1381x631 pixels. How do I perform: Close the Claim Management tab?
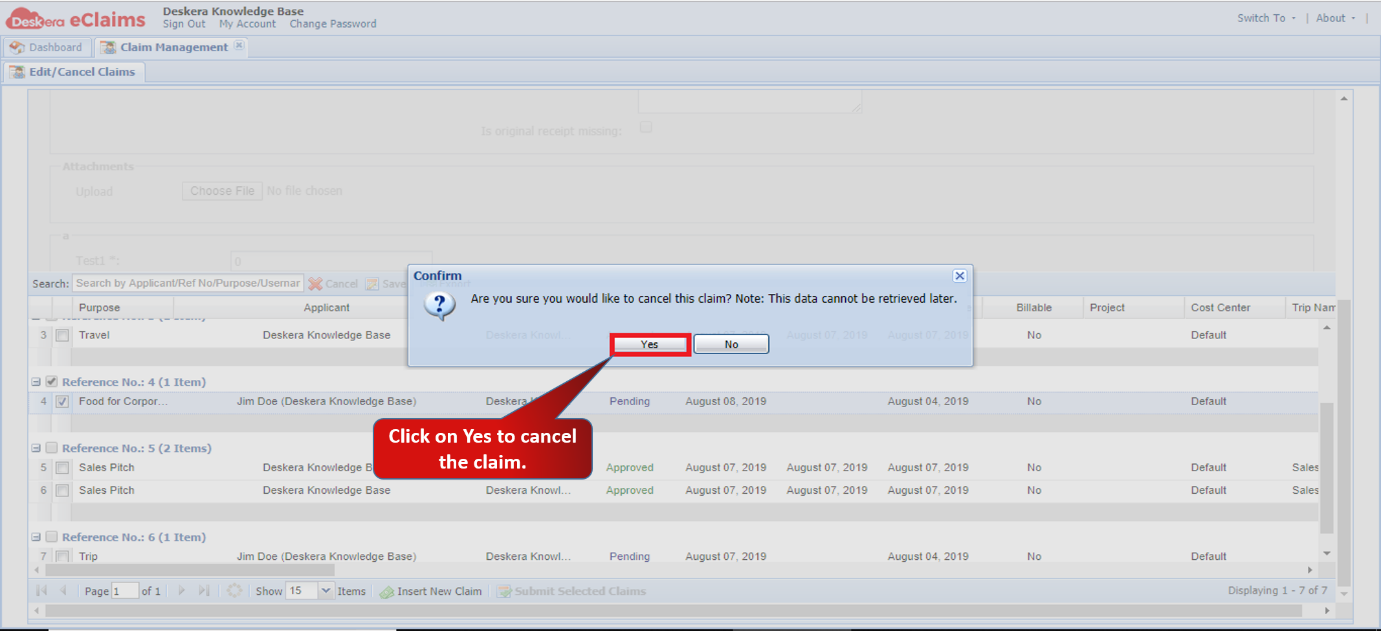click(x=239, y=46)
